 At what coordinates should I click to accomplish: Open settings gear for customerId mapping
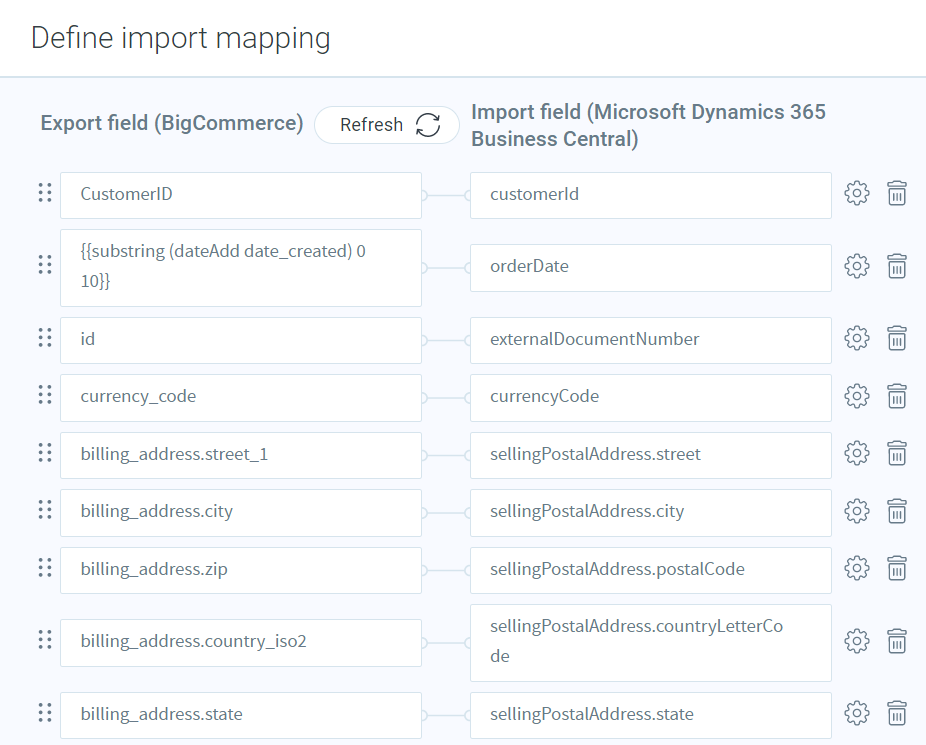(x=857, y=193)
